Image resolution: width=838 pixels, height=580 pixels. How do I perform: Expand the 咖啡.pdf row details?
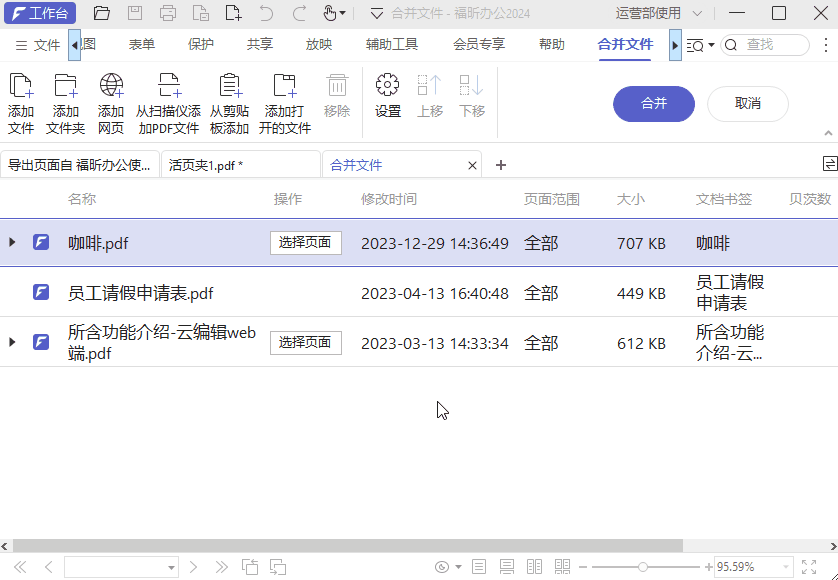11,242
